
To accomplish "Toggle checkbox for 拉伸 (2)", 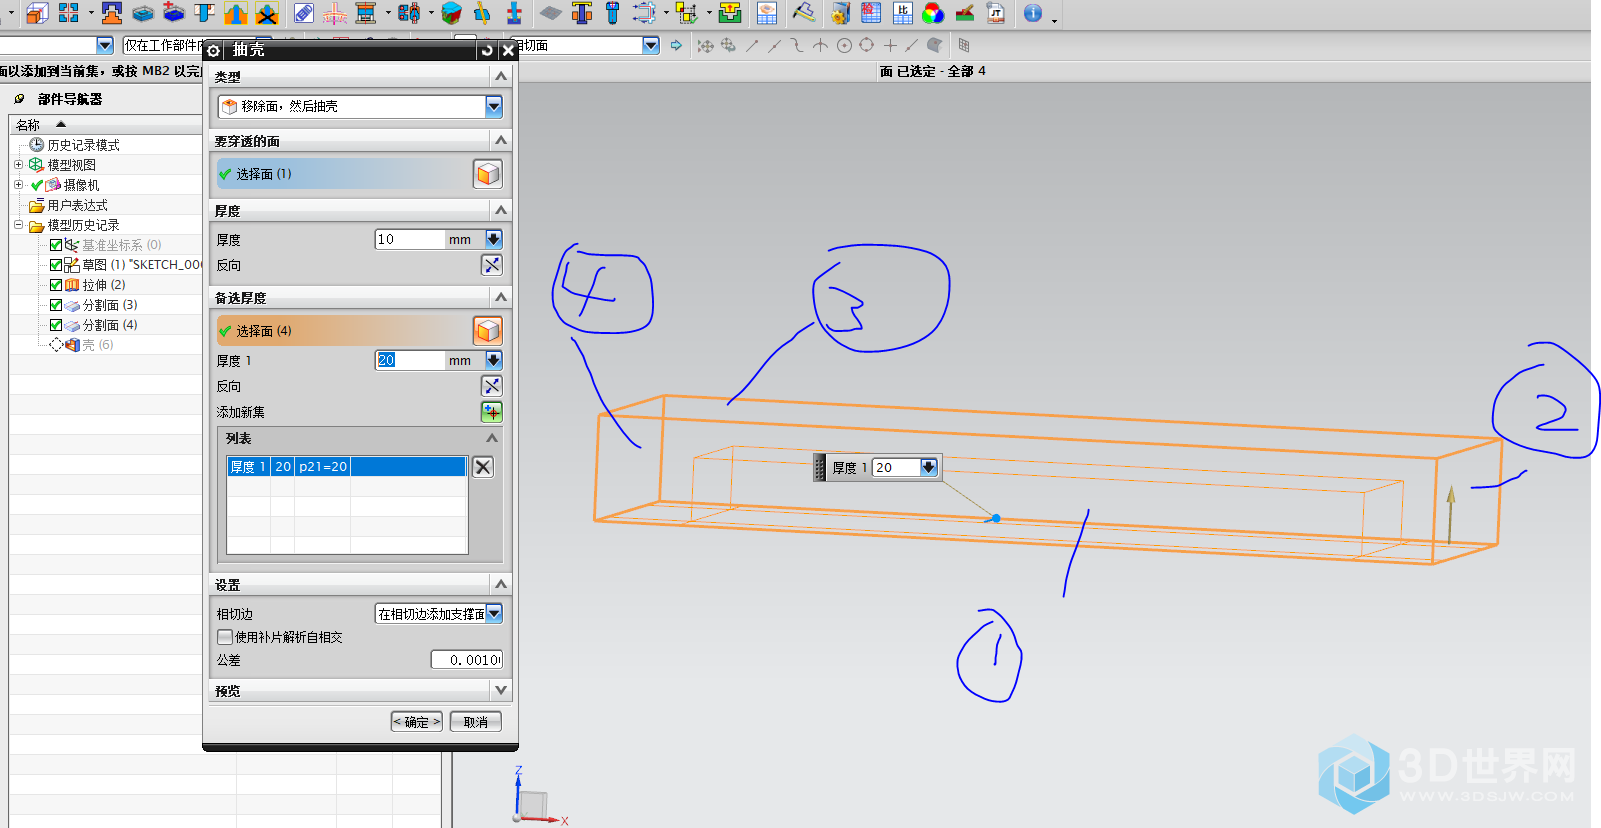I will (56, 285).
